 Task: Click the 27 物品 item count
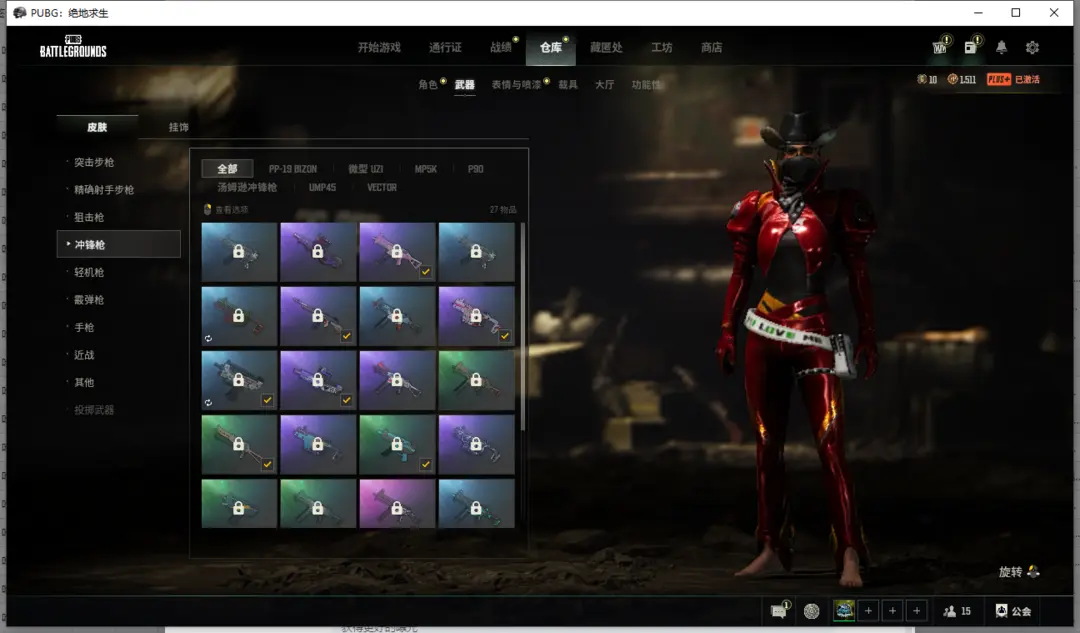pos(503,209)
